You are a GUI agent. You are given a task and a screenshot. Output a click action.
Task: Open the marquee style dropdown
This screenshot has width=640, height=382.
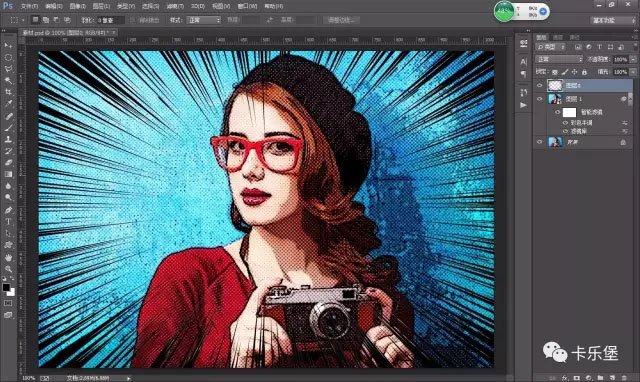coord(204,20)
